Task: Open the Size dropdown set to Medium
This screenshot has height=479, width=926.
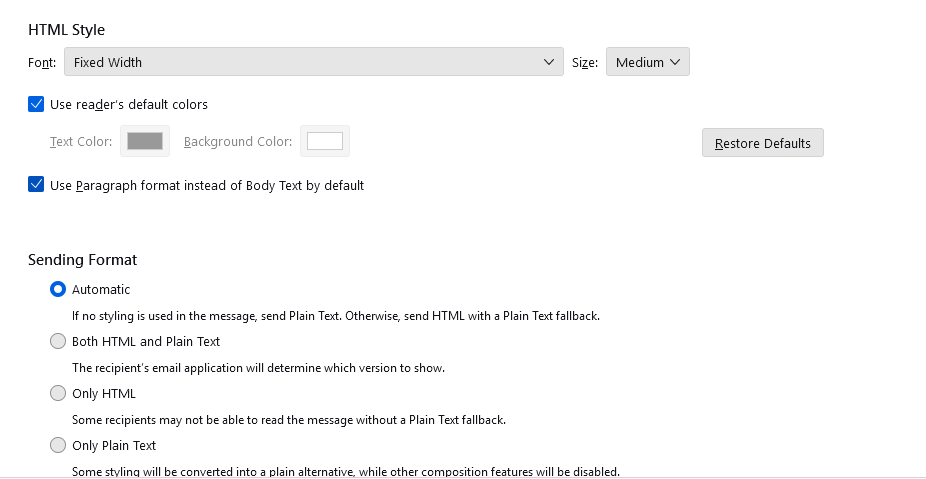Action: pos(647,62)
